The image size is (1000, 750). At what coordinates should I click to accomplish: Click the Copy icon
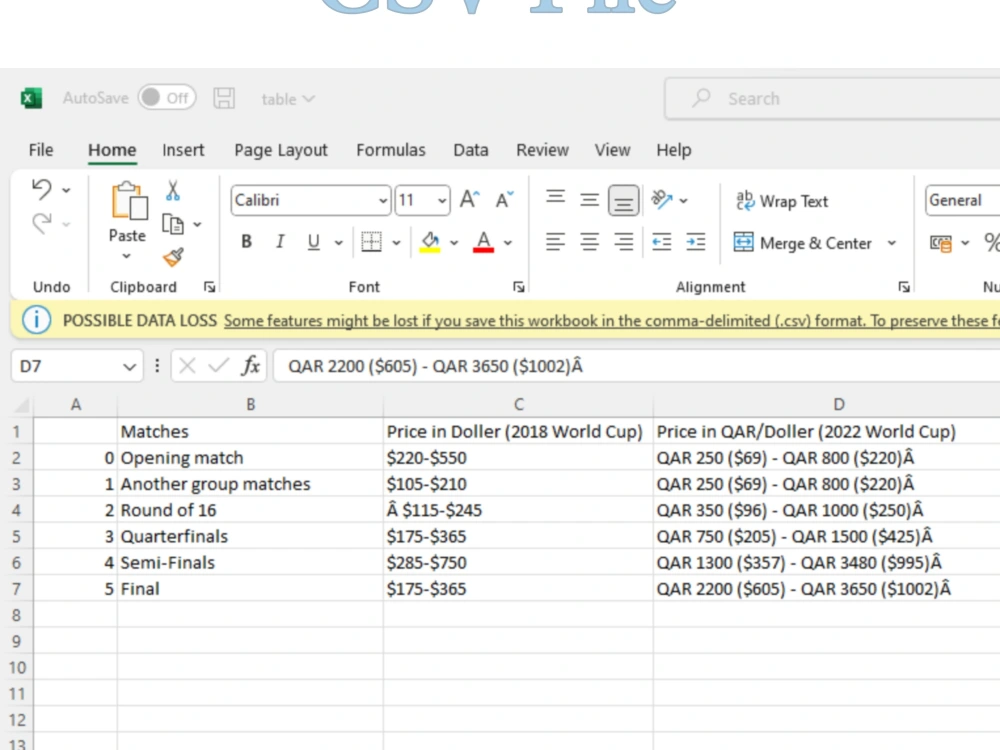point(173,224)
